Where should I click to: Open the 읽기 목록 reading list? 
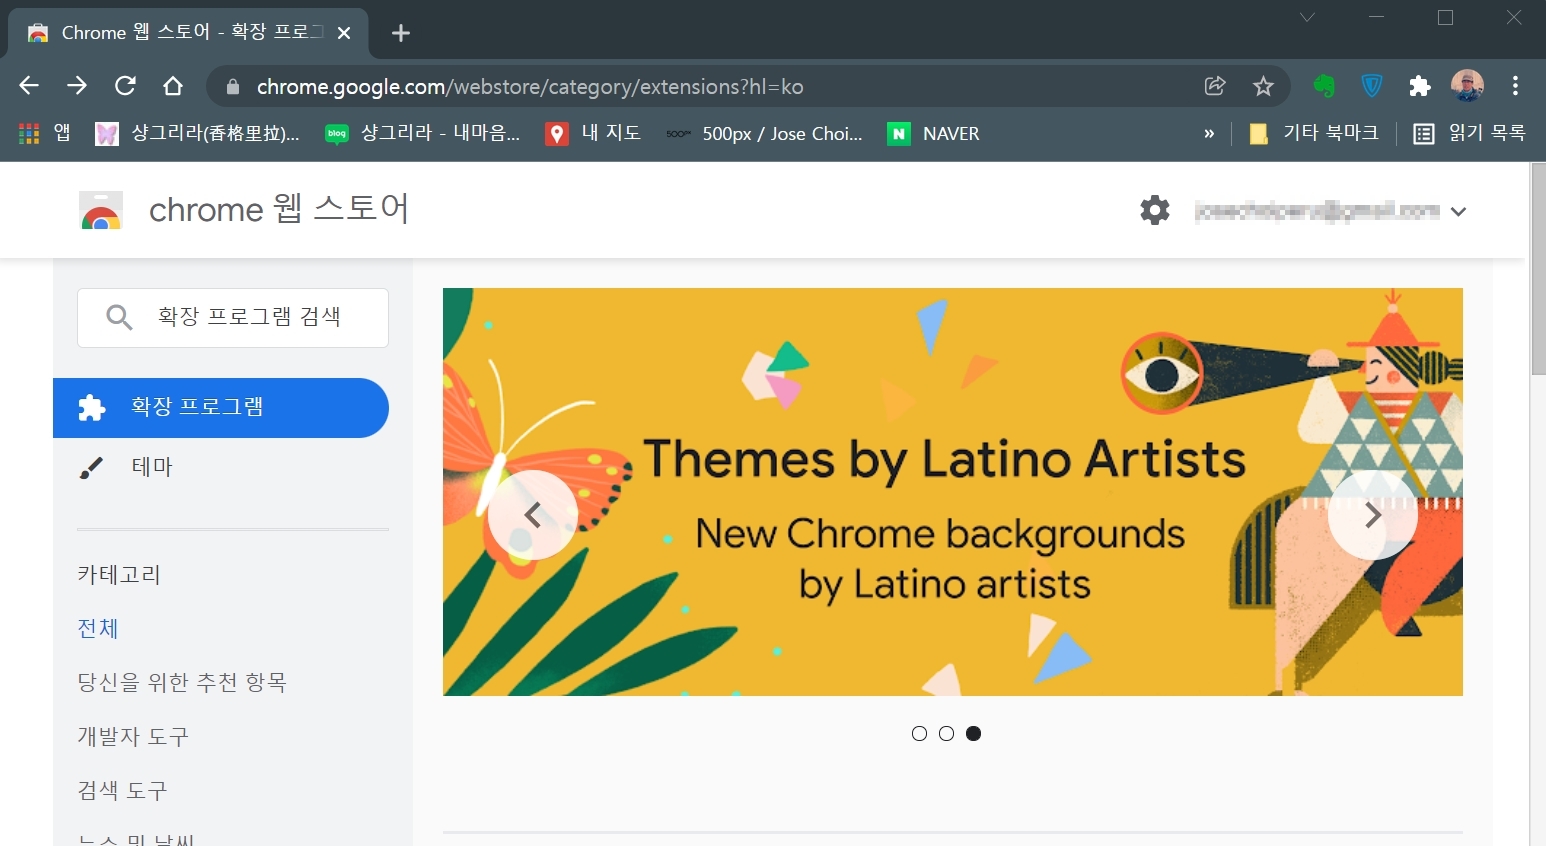[1469, 133]
